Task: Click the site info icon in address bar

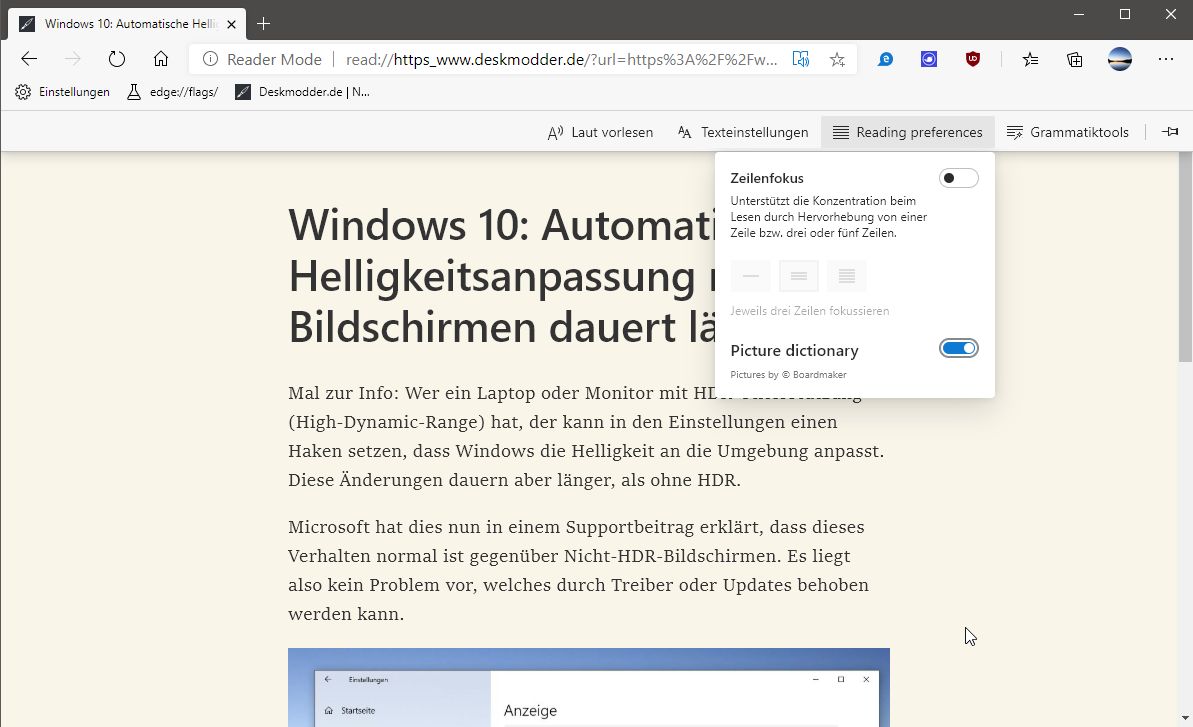Action: coord(210,59)
